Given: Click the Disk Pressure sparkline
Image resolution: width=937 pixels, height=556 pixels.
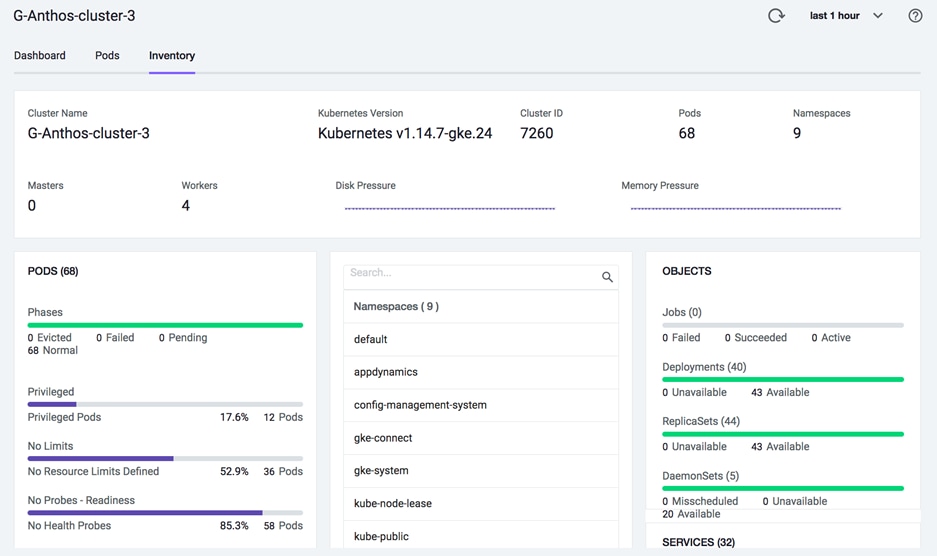Looking at the screenshot, I should click(x=449, y=209).
